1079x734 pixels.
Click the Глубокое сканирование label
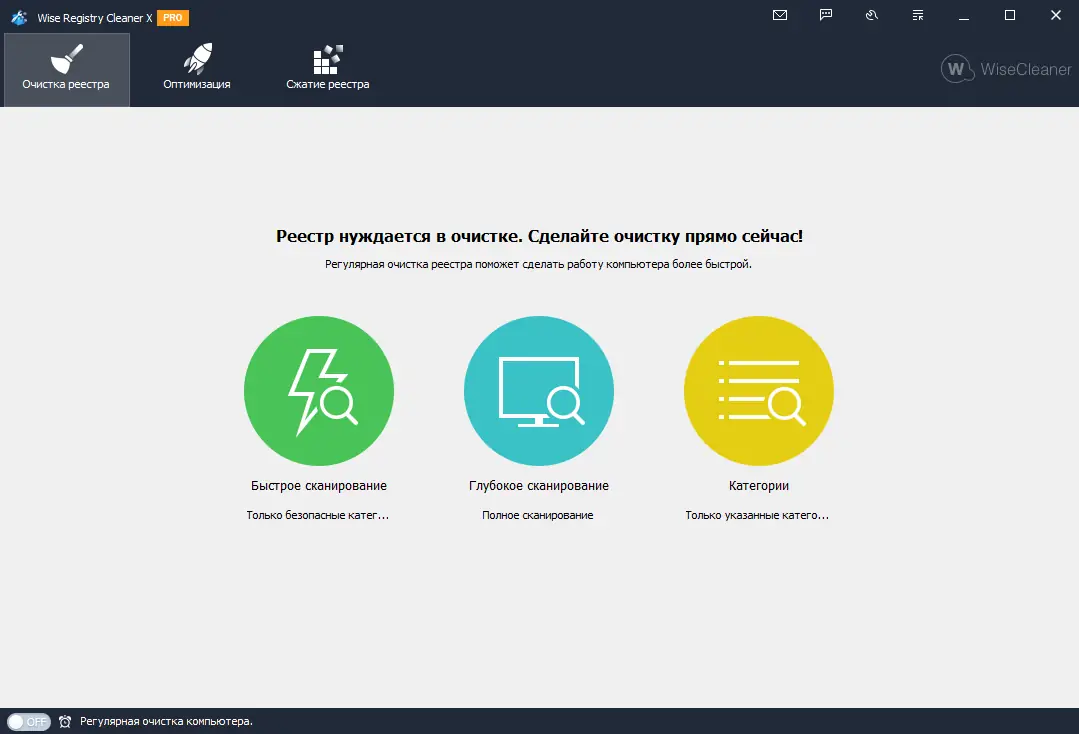(x=539, y=486)
